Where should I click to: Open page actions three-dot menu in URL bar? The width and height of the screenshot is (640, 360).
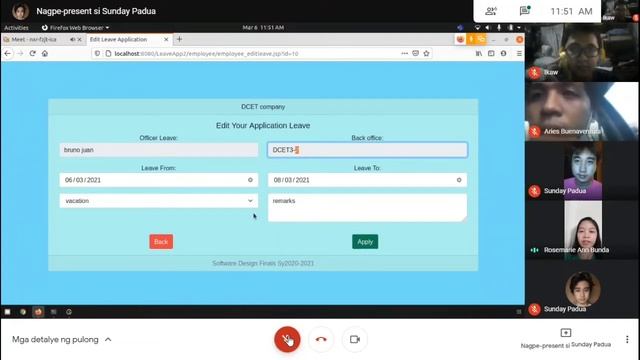(x=404, y=53)
